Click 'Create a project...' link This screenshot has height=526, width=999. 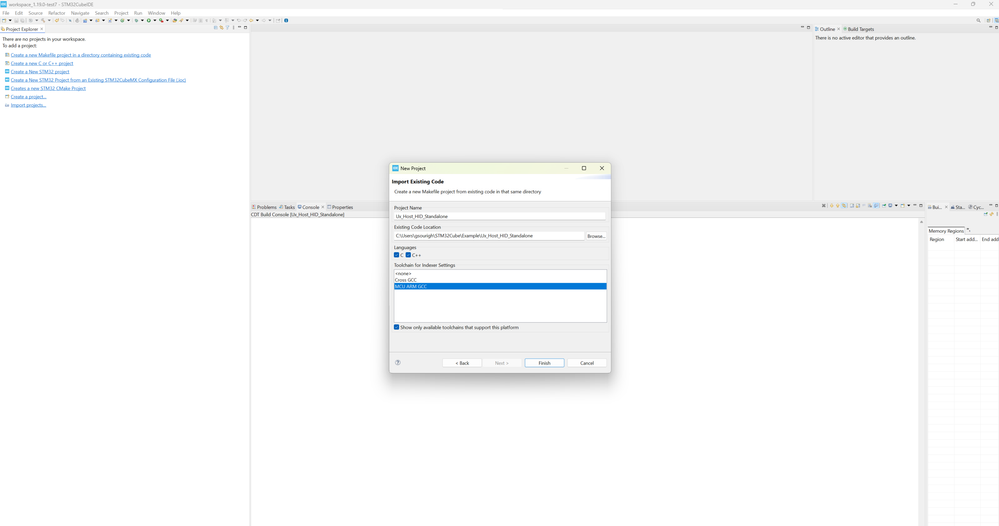28,97
